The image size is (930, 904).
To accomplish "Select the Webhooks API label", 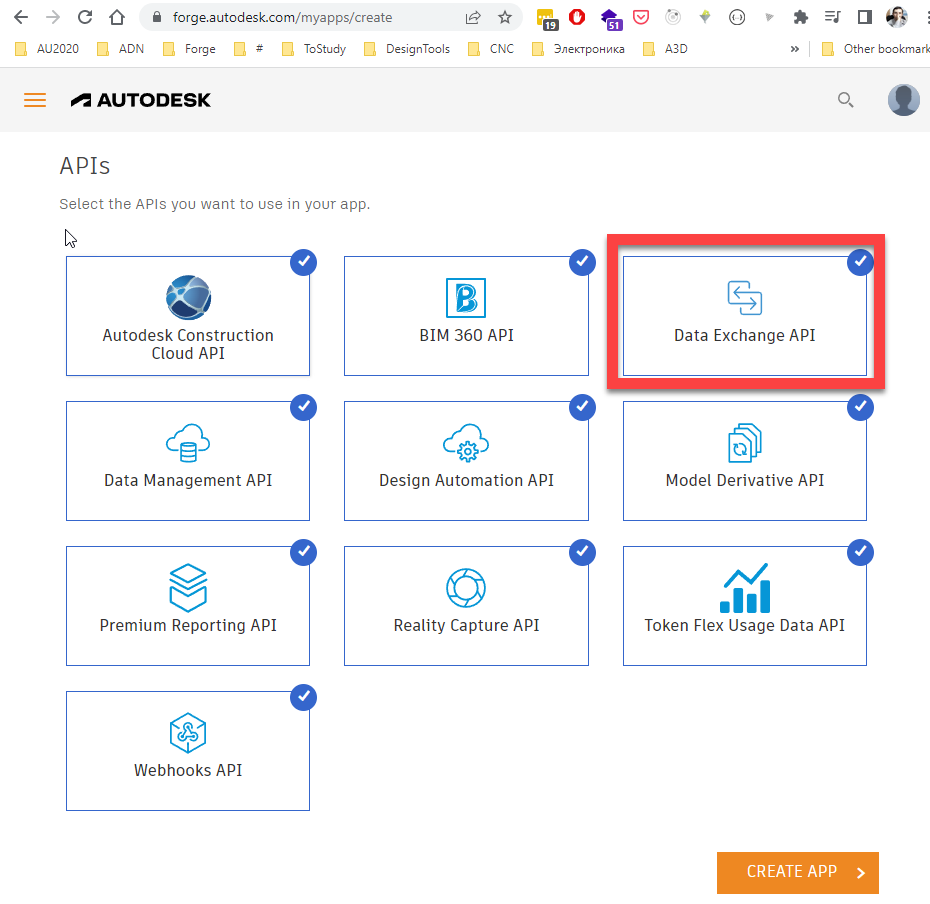I will [x=188, y=770].
